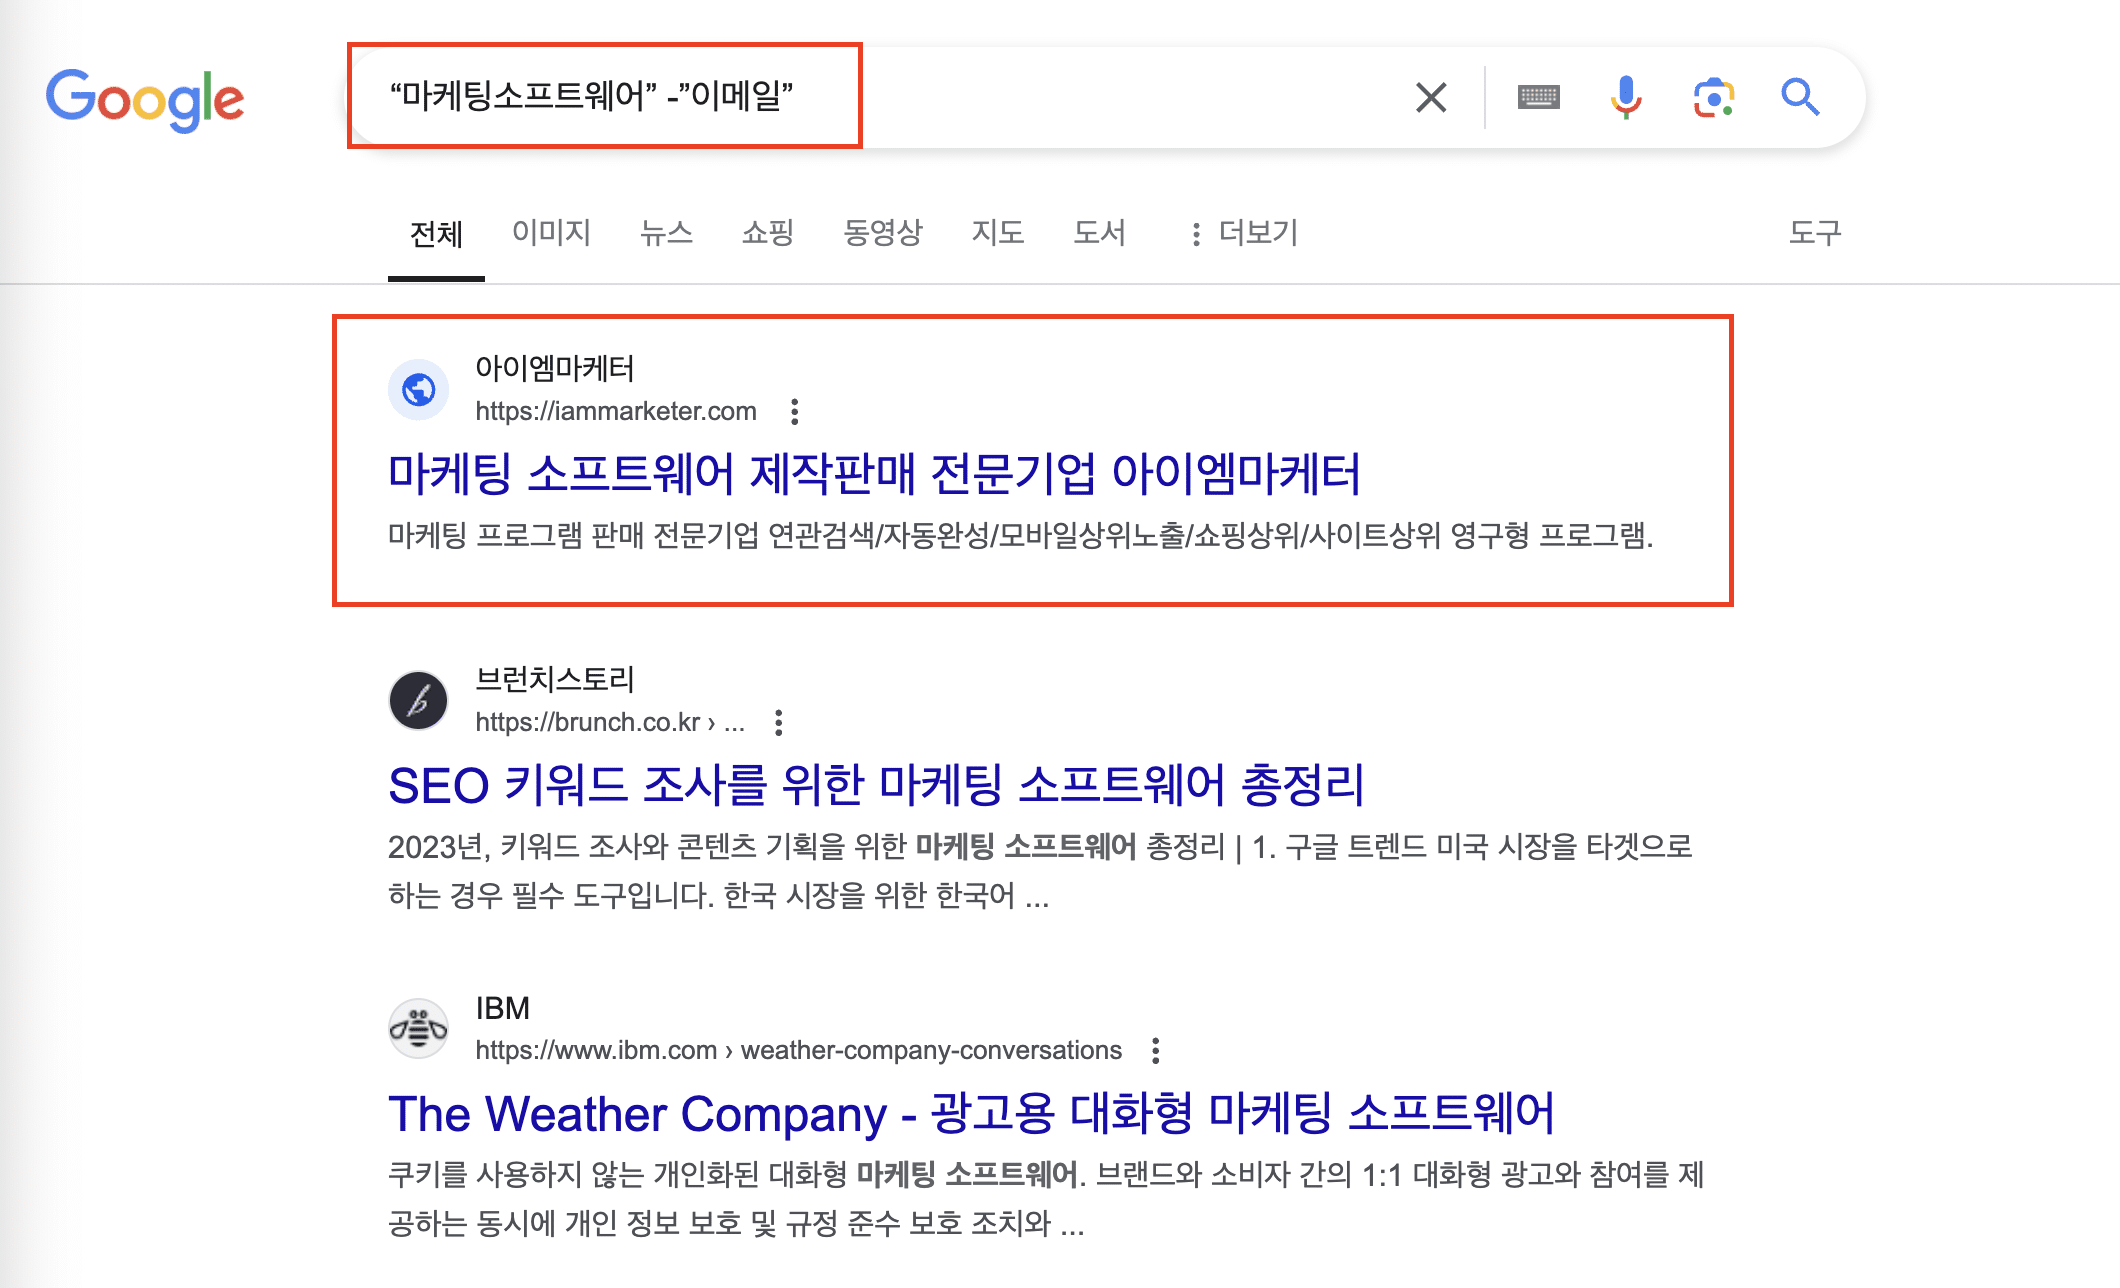This screenshot has height=1288, width=2120.
Task: Click the 브런치스토리 site name
Action: coord(554,679)
